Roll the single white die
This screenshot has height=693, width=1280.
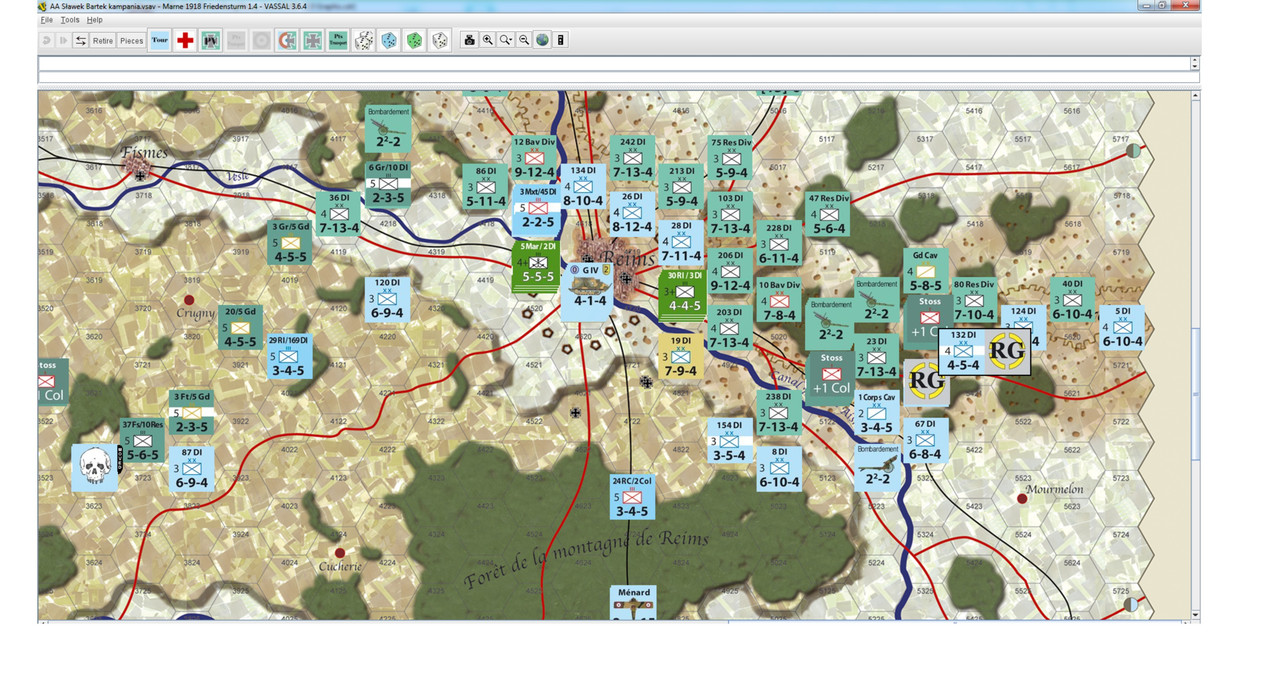point(440,40)
